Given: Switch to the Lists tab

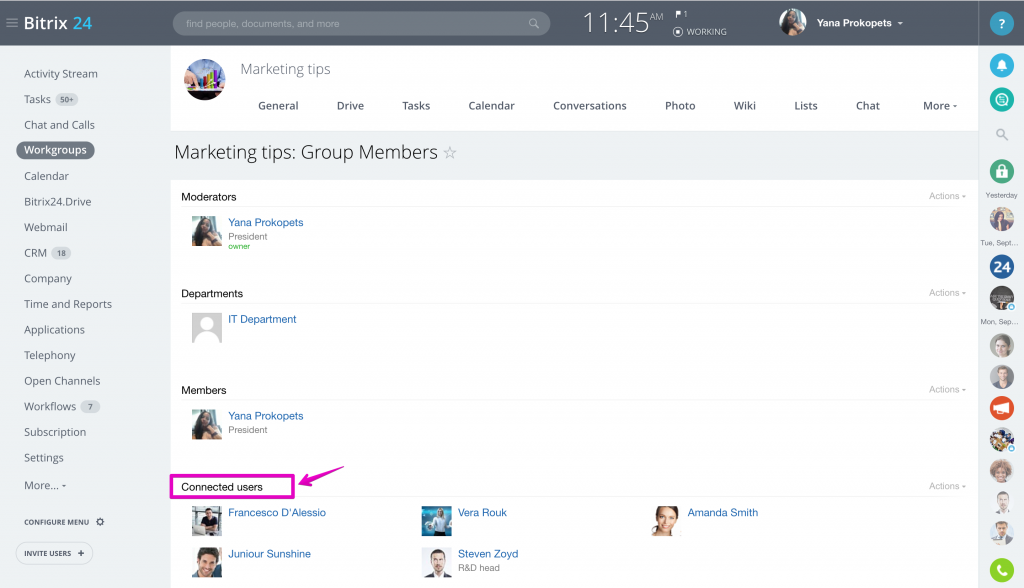Looking at the screenshot, I should [x=806, y=106].
